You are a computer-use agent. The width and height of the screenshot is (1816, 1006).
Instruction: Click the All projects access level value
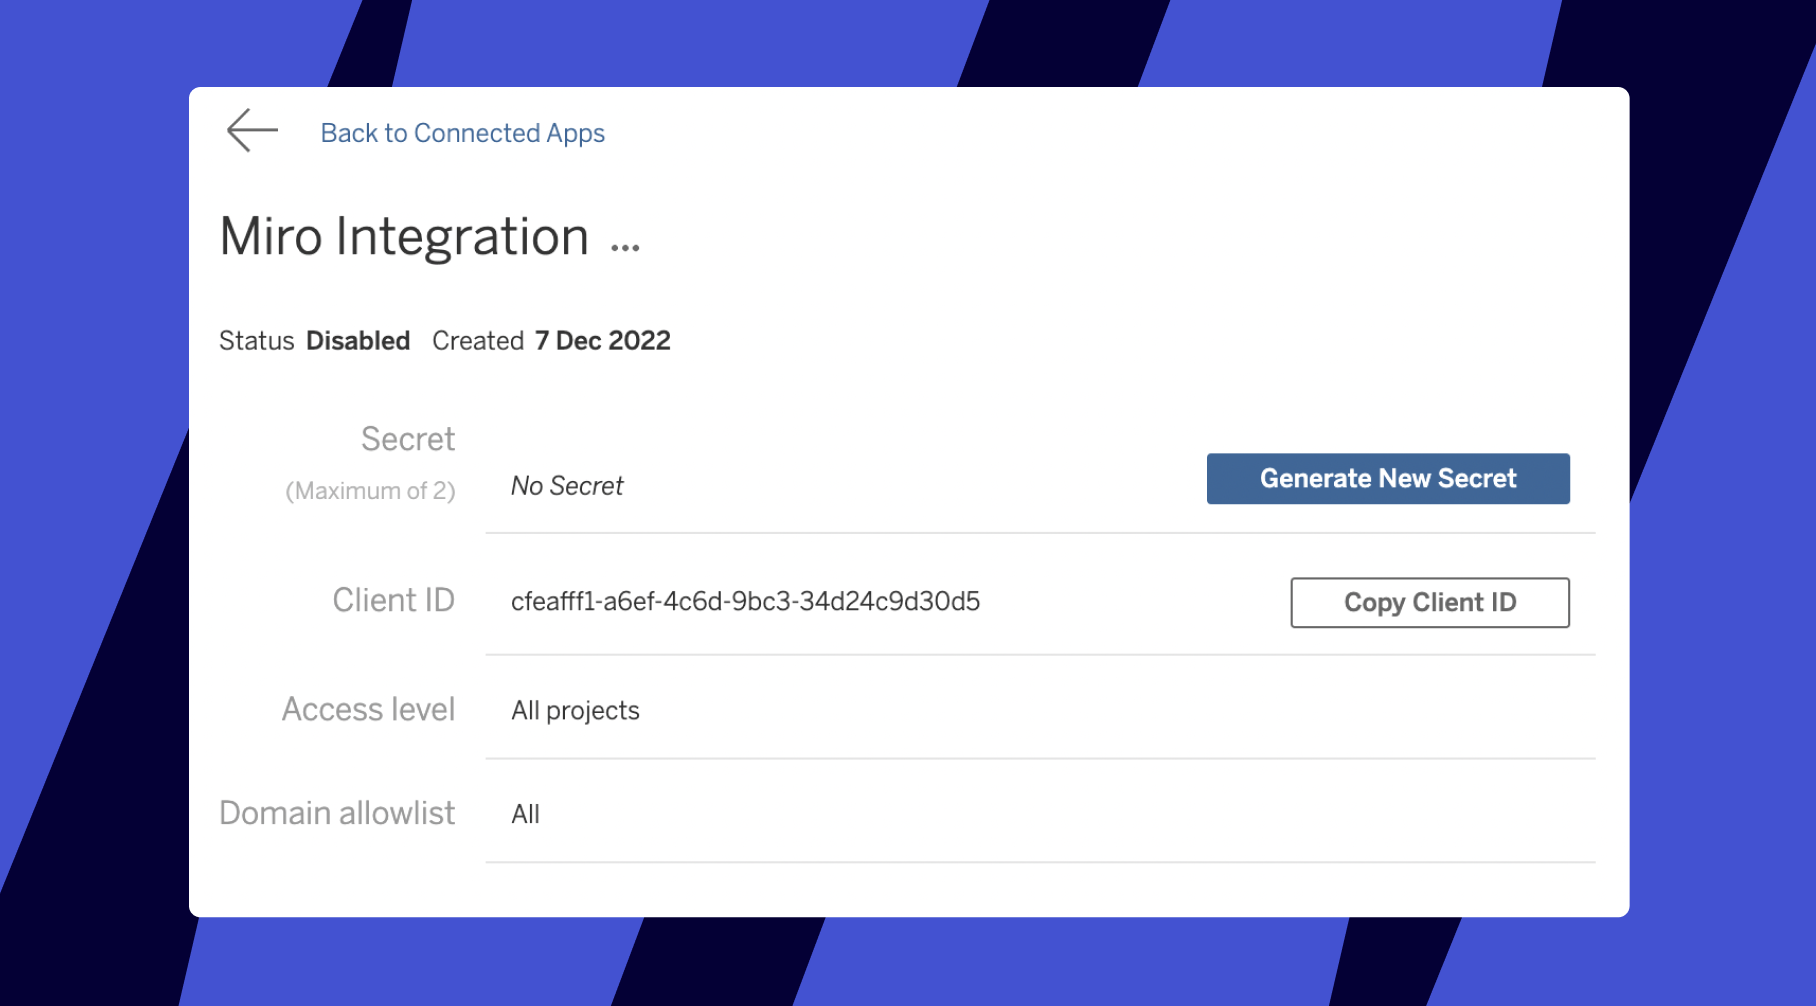[575, 711]
